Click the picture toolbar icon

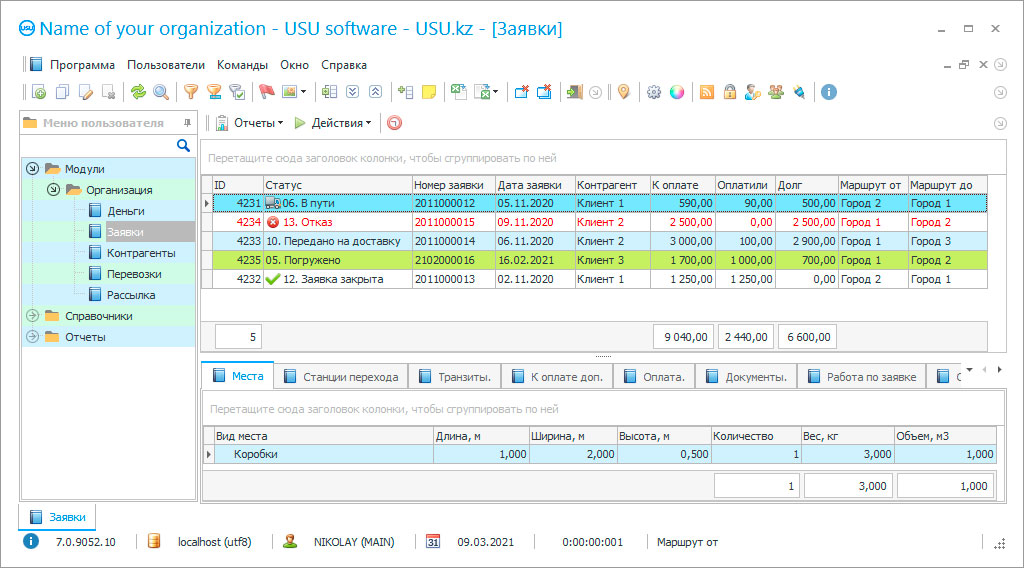point(289,92)
